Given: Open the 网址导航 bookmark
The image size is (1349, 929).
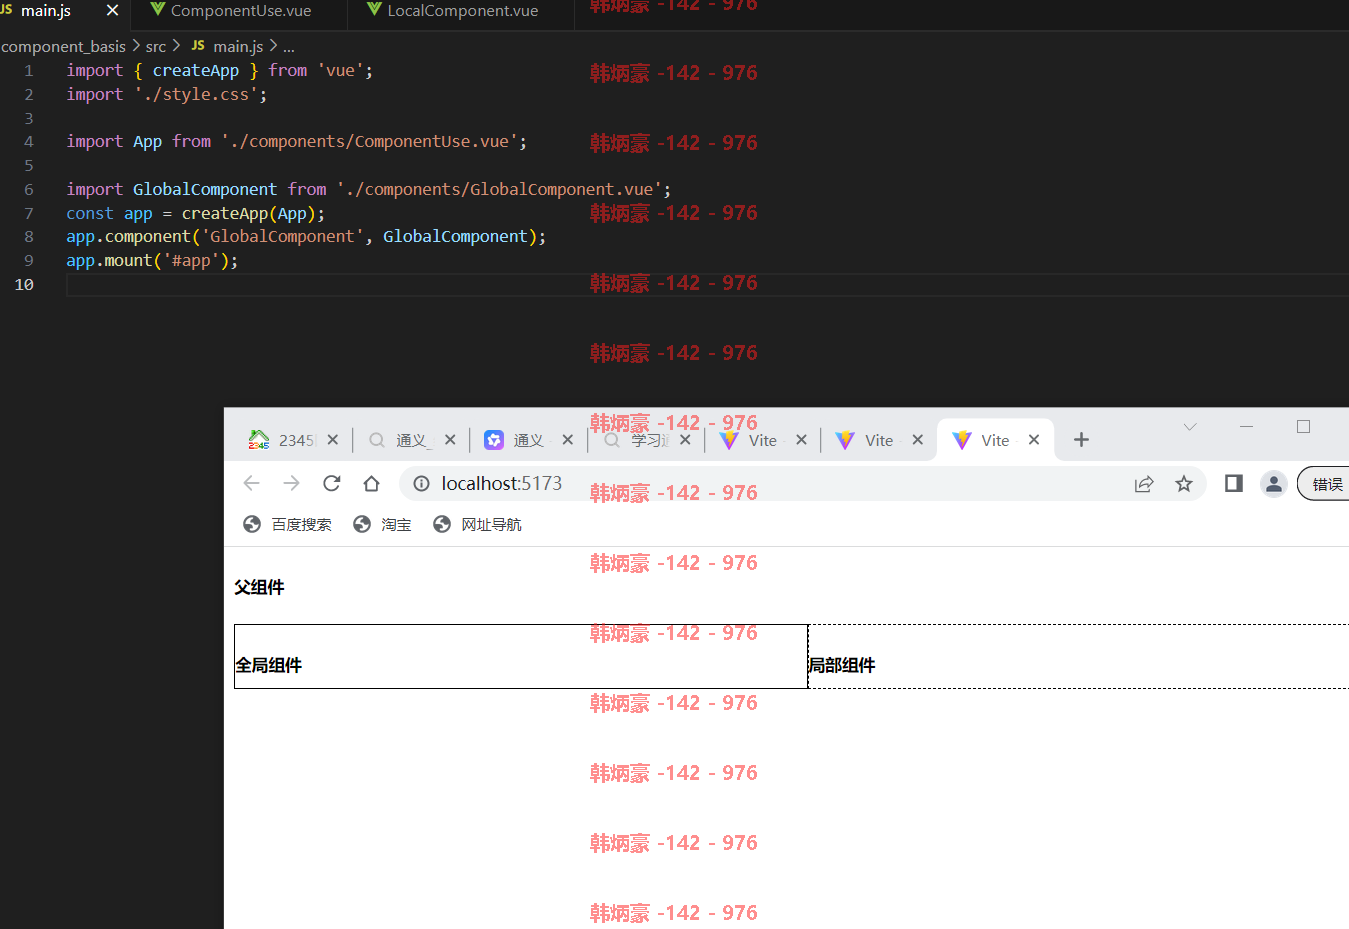Looking at the screenshot, I should click(x=478, y=525).
